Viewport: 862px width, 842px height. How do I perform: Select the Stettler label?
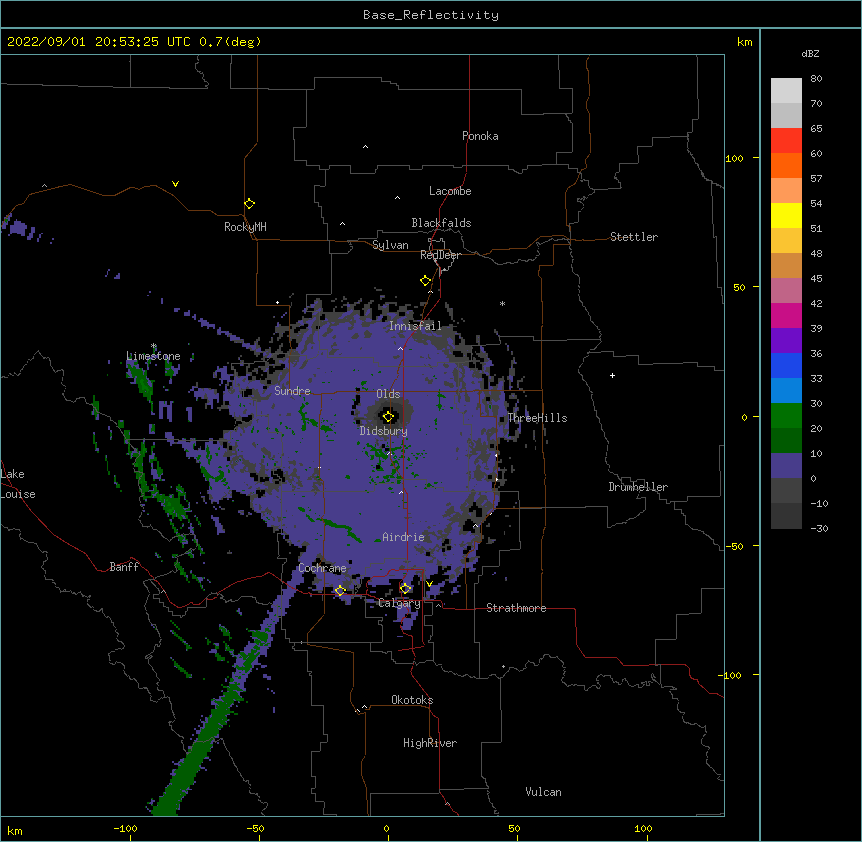coord(634,237)
